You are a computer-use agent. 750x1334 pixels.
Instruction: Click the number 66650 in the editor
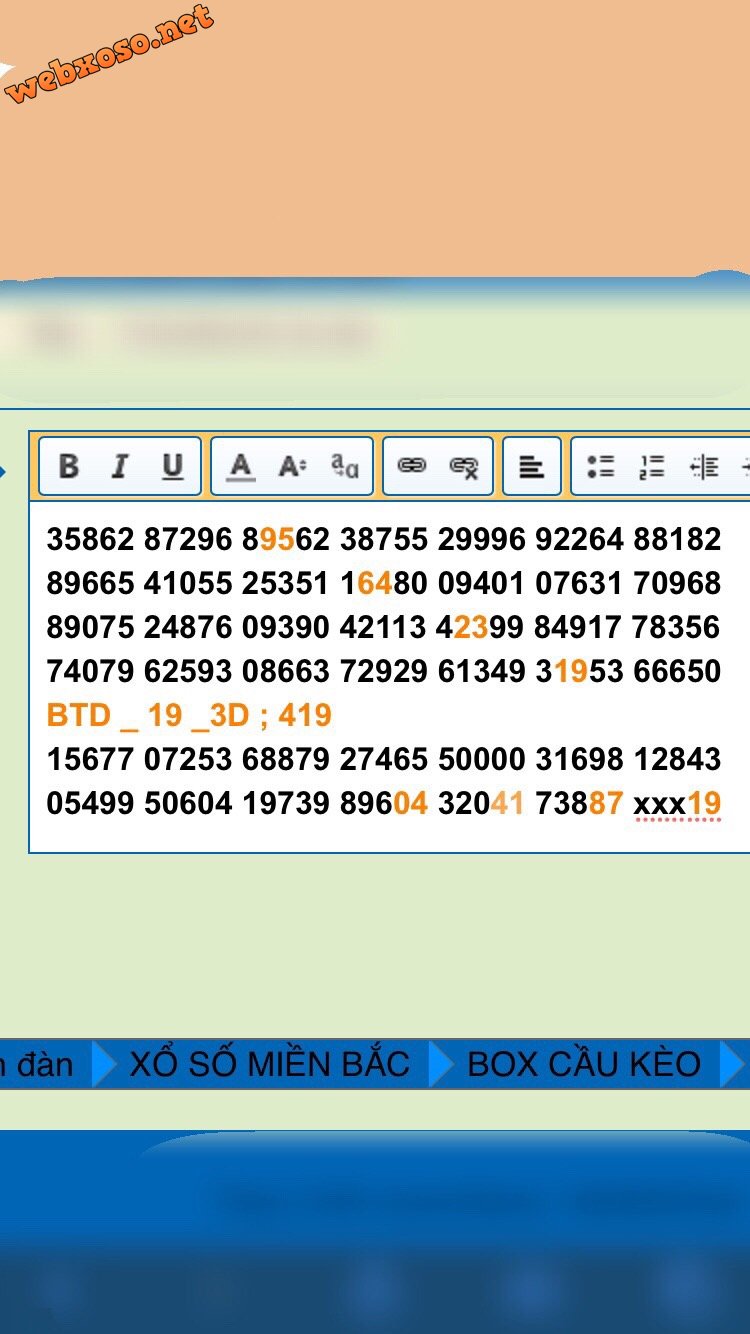tap(677, 671)
